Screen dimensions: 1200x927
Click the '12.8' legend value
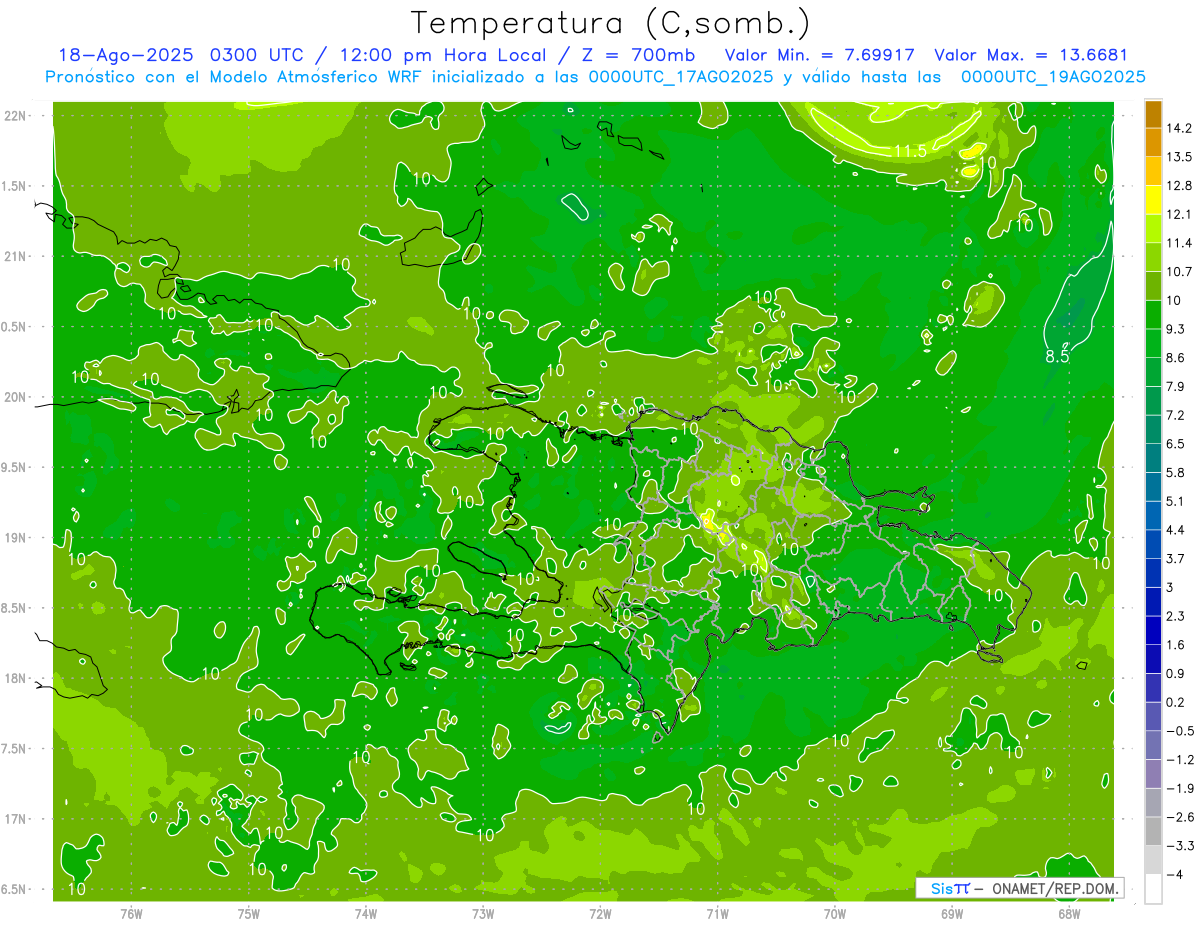pyautogui.click(x=1179, y=186)
